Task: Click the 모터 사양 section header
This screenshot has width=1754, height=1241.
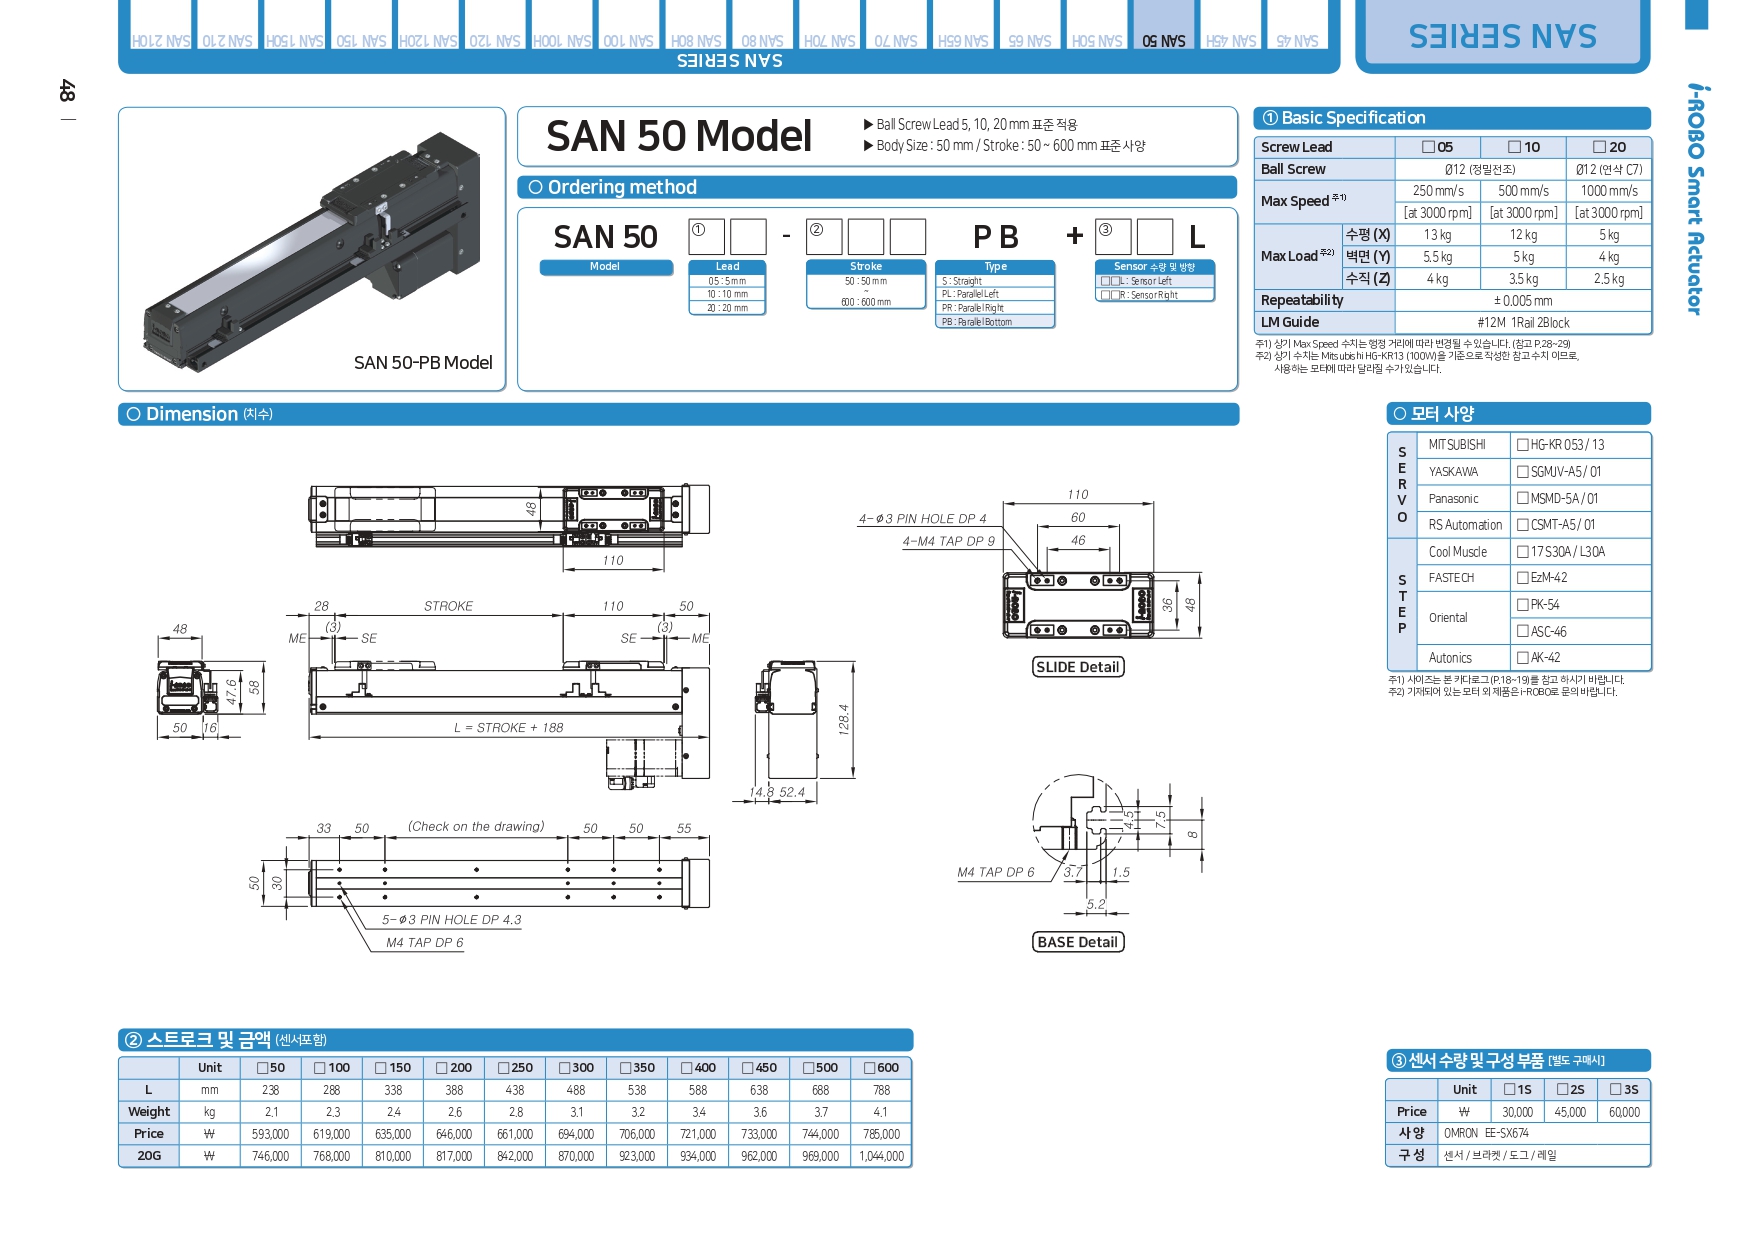Action: [1519, 414]
